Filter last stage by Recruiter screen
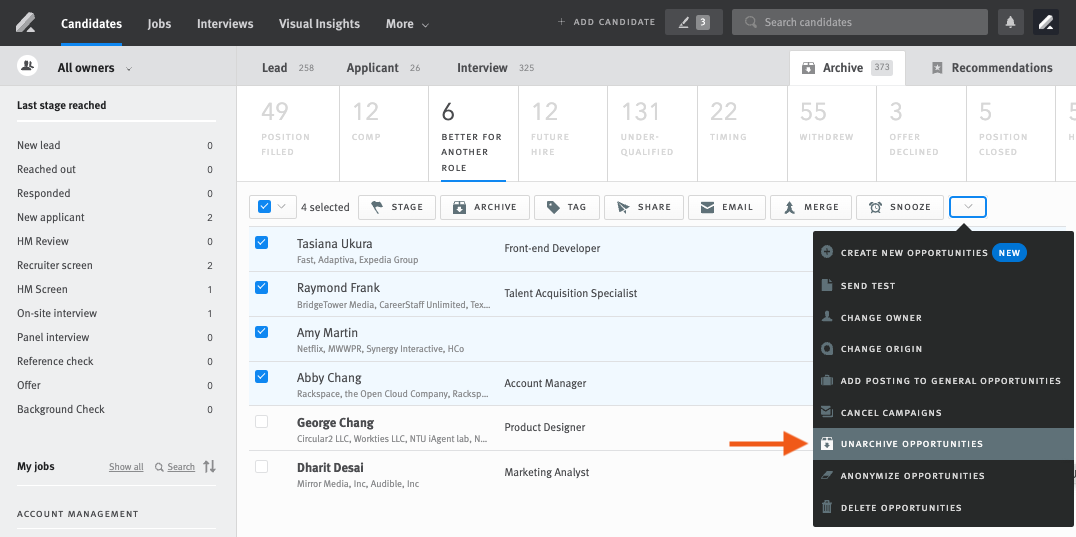 coord(115,265)
